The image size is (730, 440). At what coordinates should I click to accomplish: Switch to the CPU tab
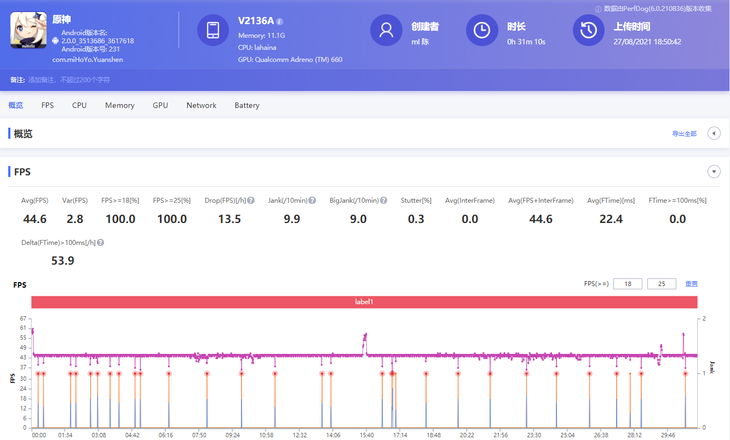[79, 105]
